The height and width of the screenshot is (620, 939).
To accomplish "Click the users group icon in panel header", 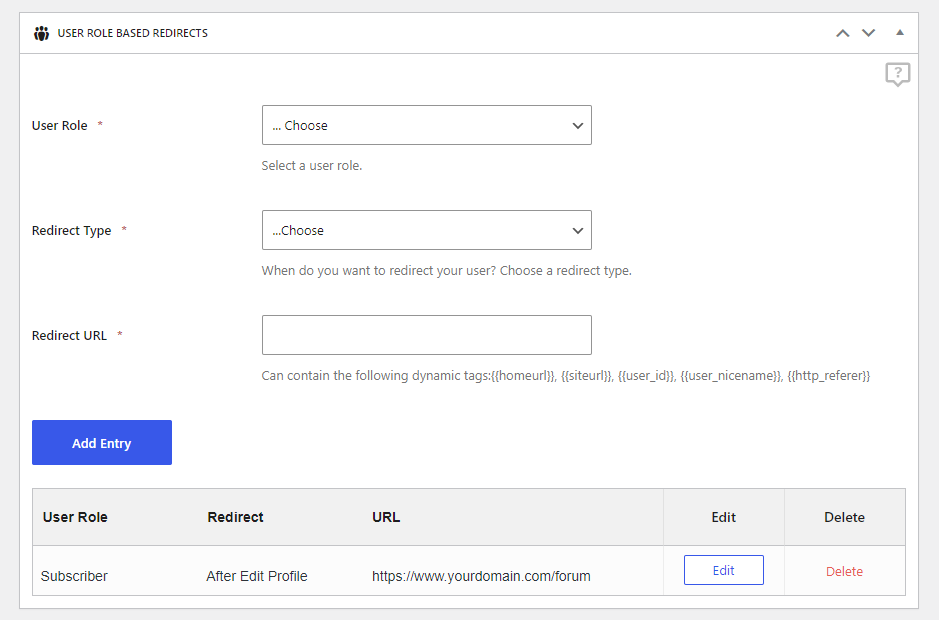I will click(41, 34).
